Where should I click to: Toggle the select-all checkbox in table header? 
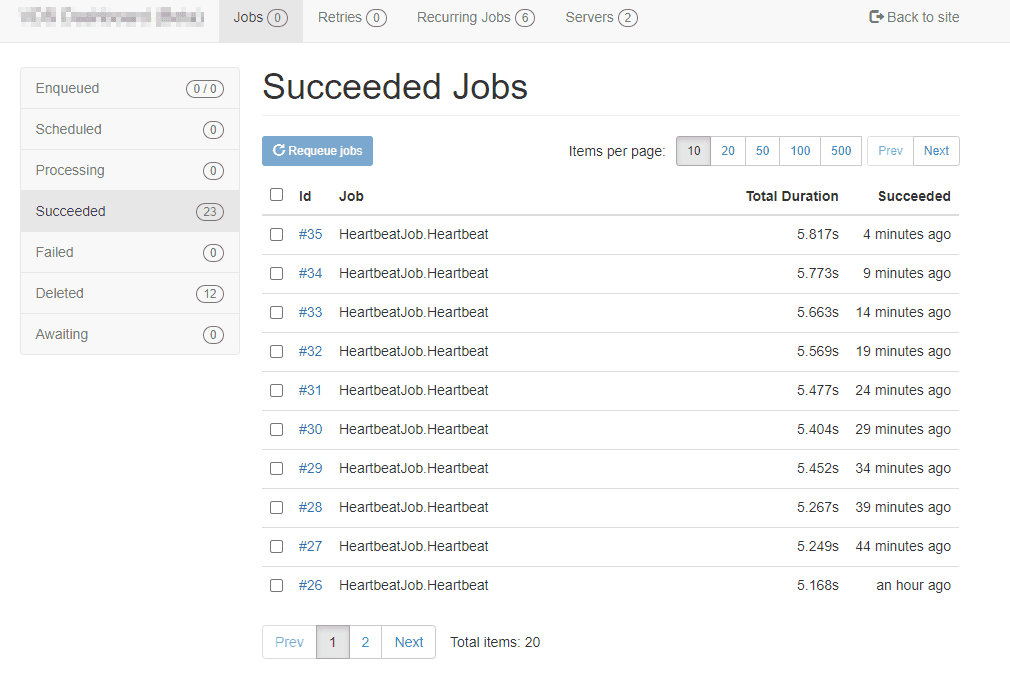coord(277,195)
